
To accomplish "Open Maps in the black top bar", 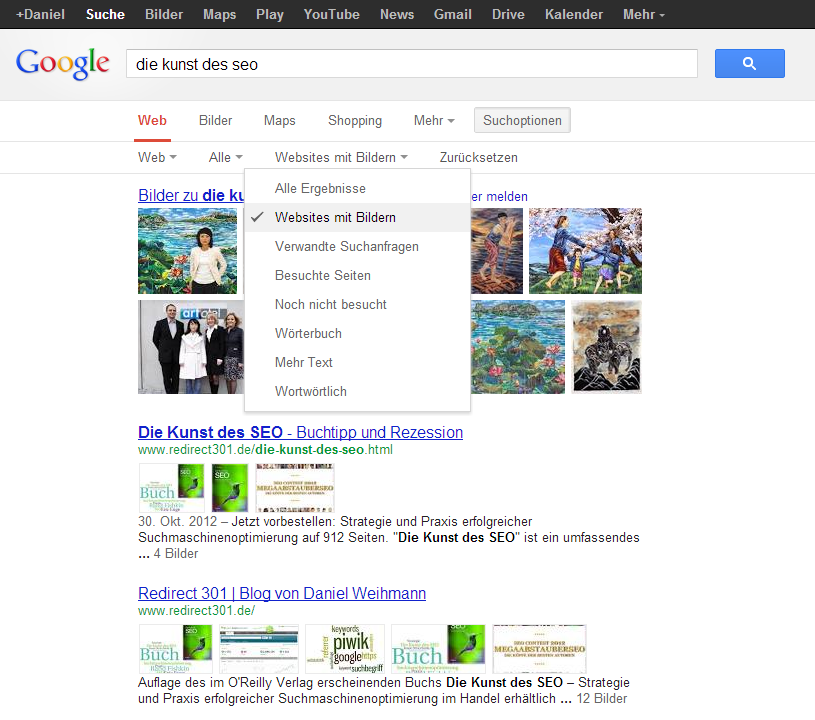I will pos(219,14).
